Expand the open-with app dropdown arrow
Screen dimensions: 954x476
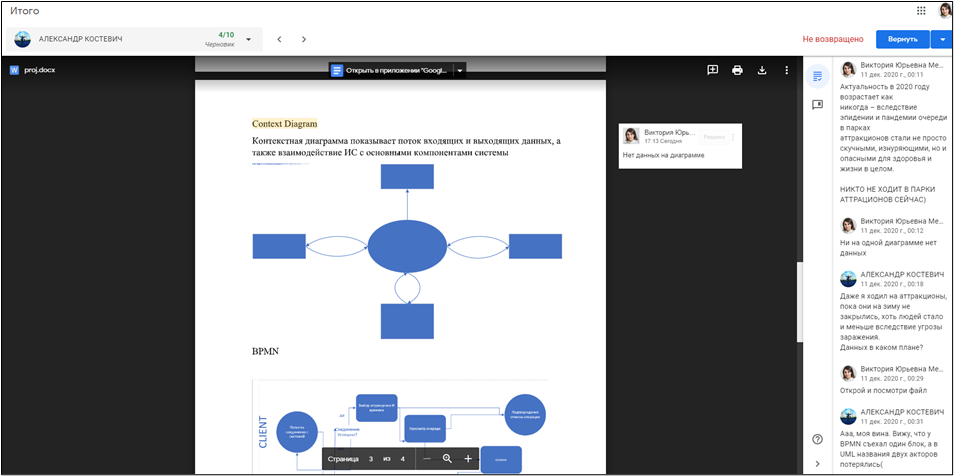coord(459,70)
